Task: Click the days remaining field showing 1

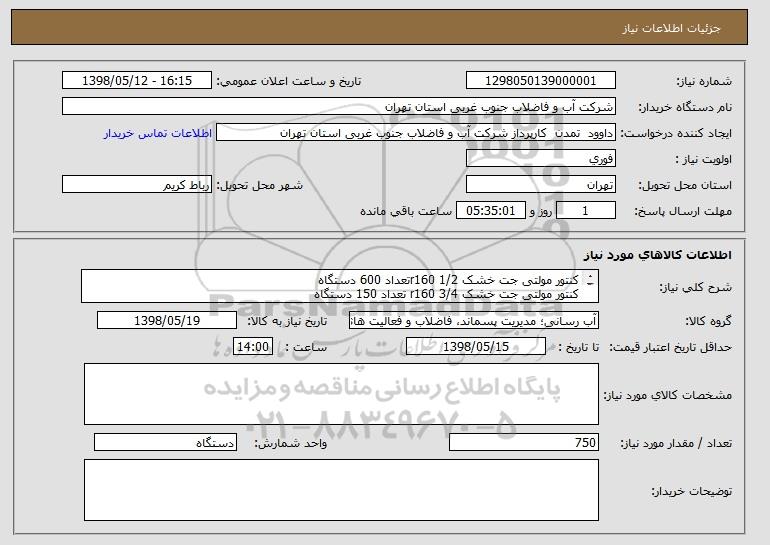Action: (585, 211)
